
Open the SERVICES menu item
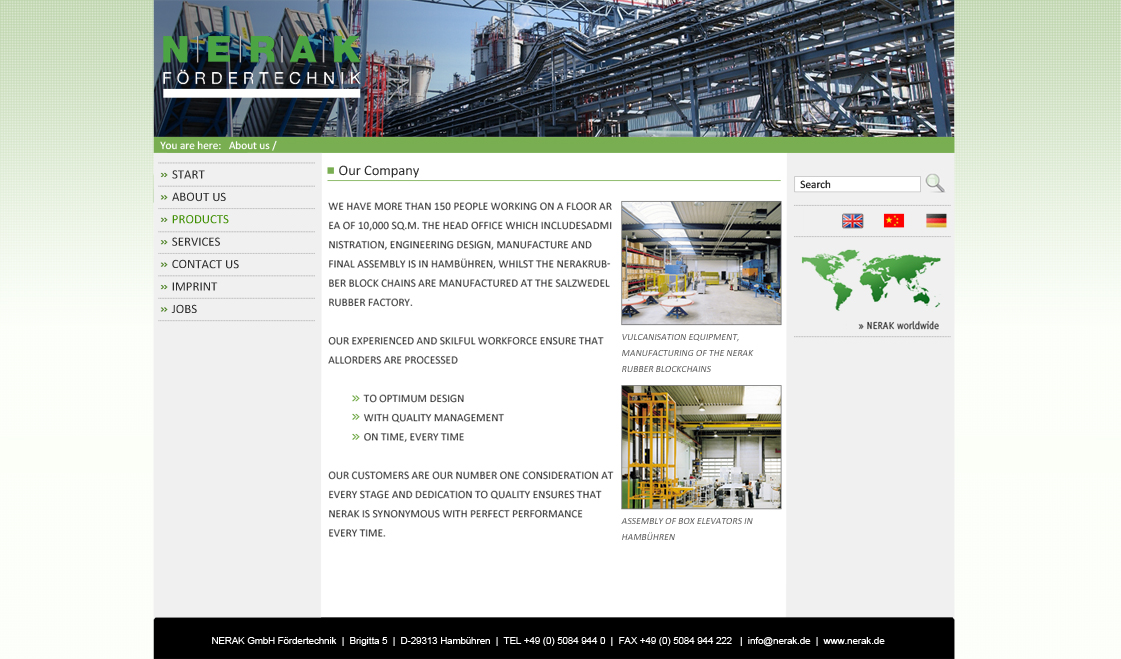pyautogui.click(x=196, y=242)
